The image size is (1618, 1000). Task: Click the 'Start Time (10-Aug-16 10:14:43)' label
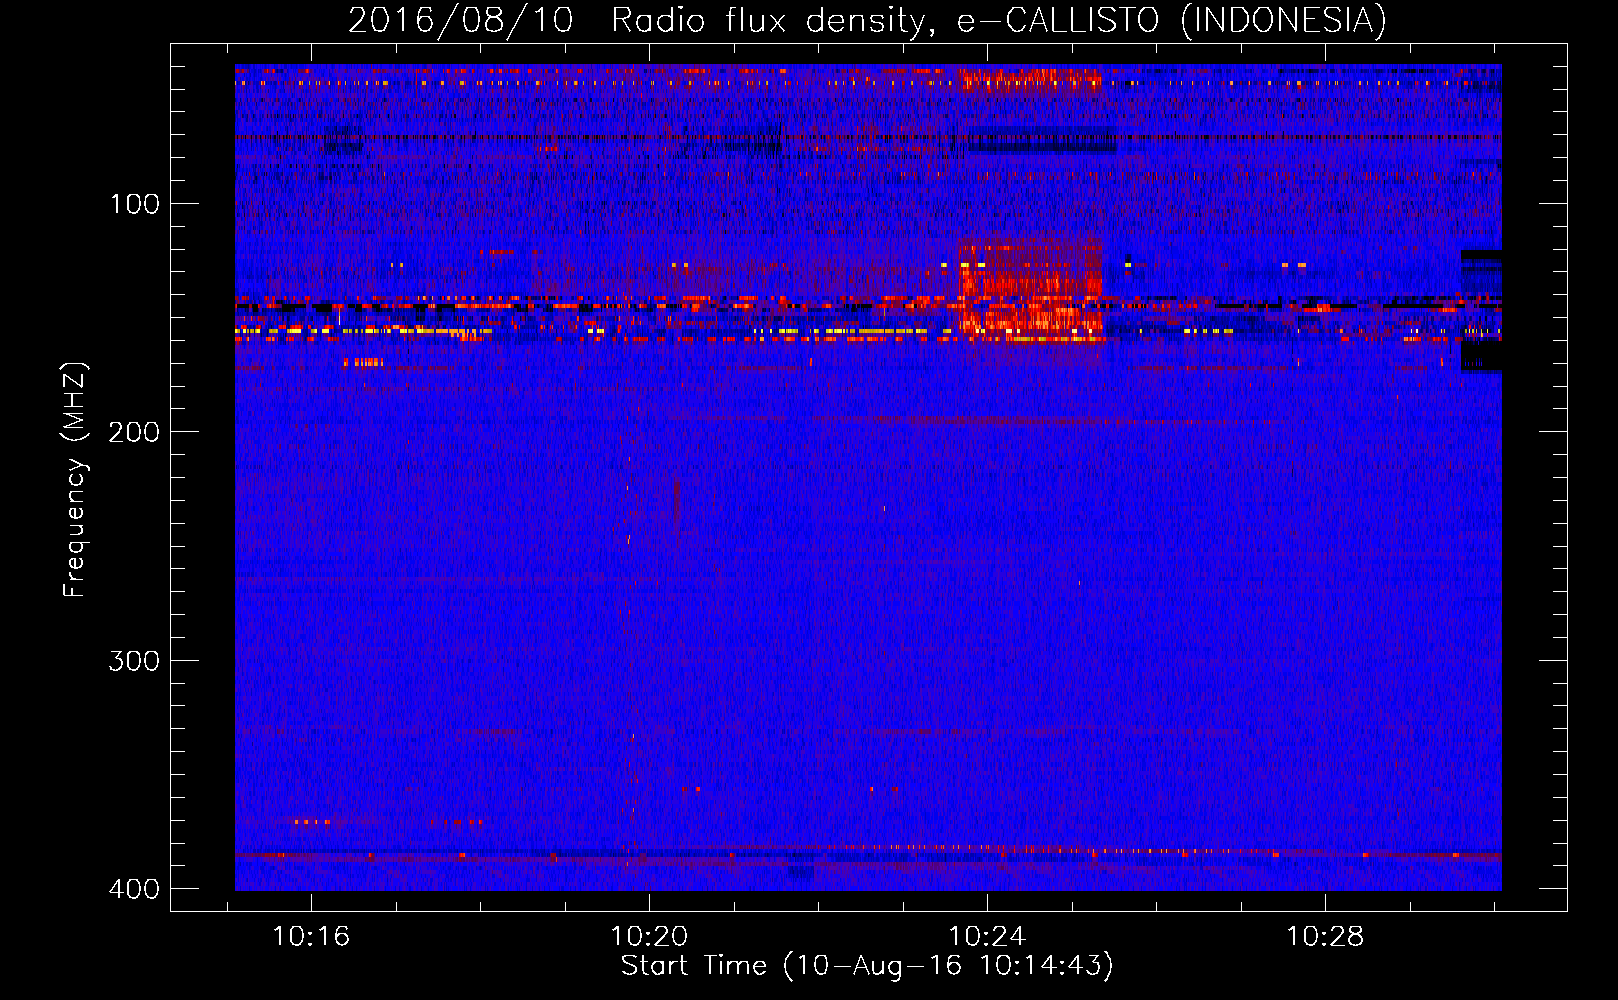click(867, 966)
